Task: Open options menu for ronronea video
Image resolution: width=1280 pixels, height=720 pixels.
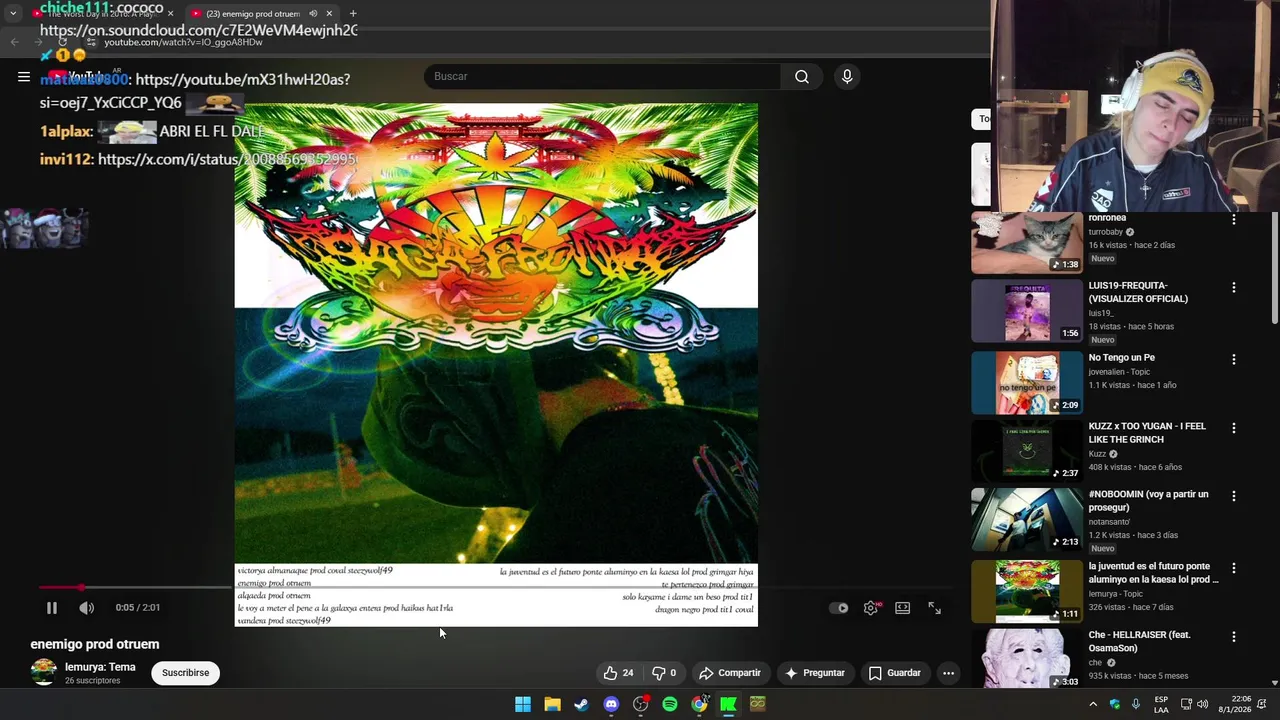Action: click(1234, 220)
